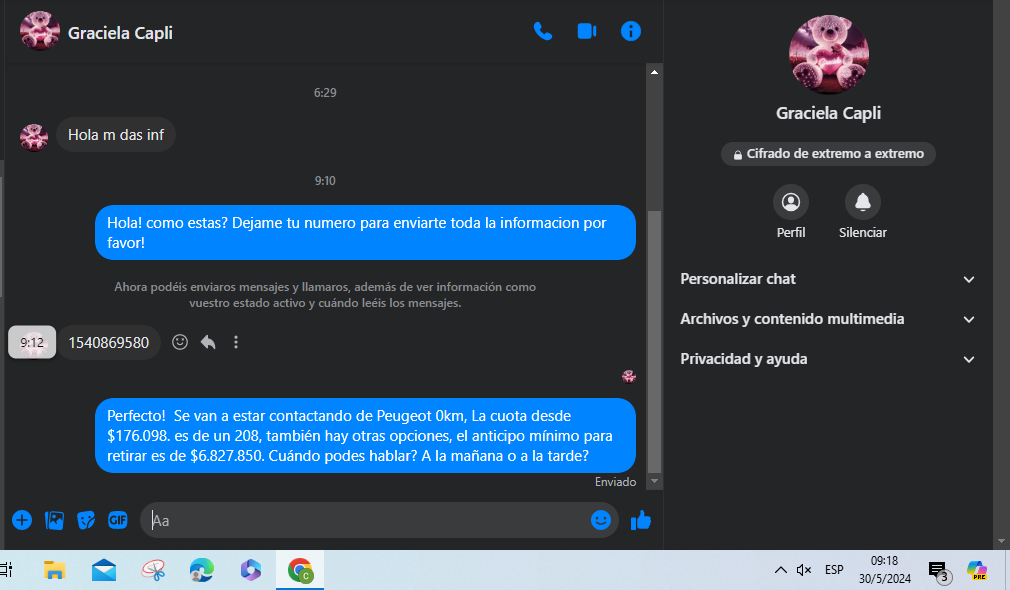Open the emoji picker in message box

[x=600, y=520]
